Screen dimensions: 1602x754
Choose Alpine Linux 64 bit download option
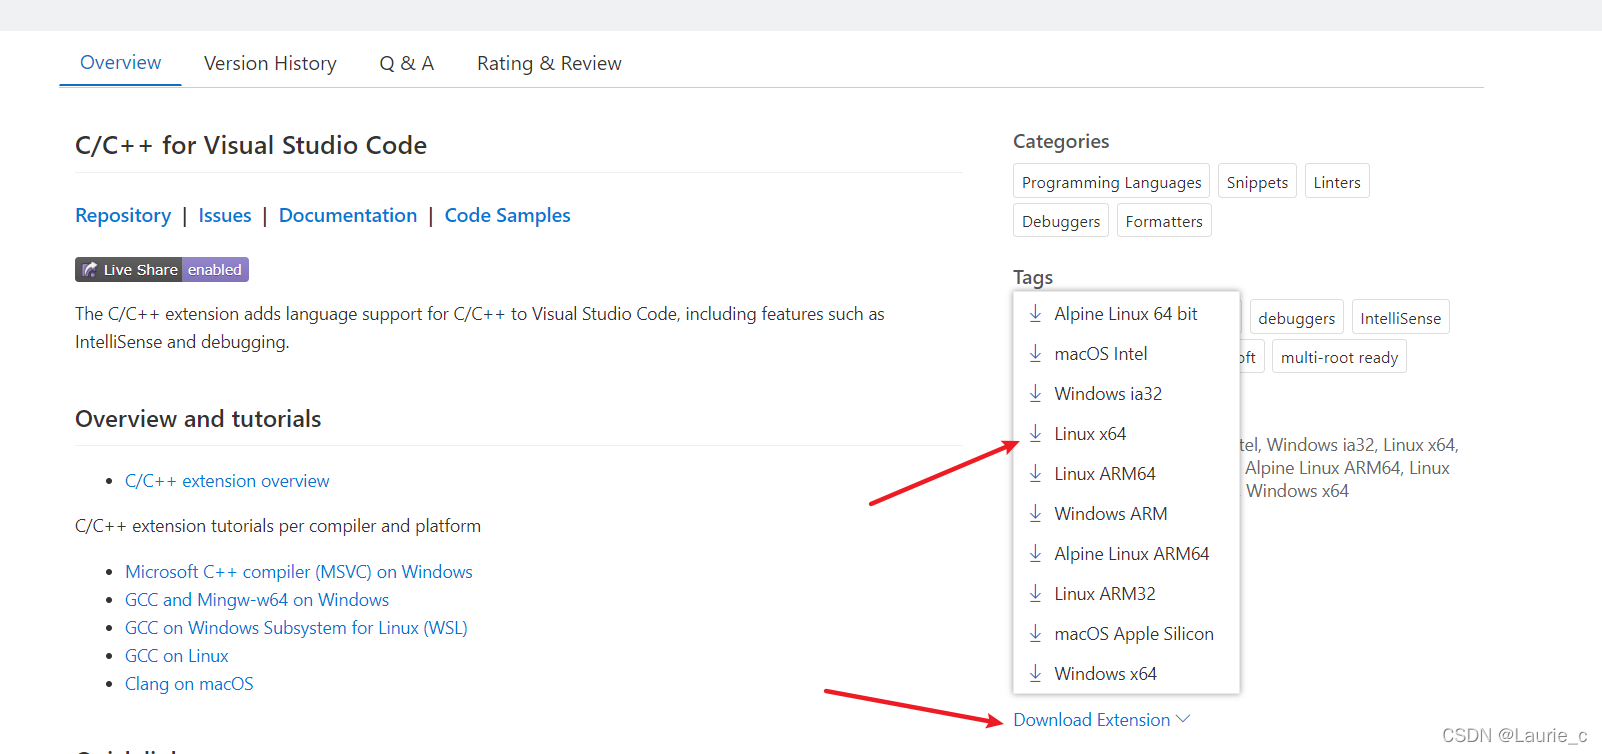click(x=1126, y=314)
